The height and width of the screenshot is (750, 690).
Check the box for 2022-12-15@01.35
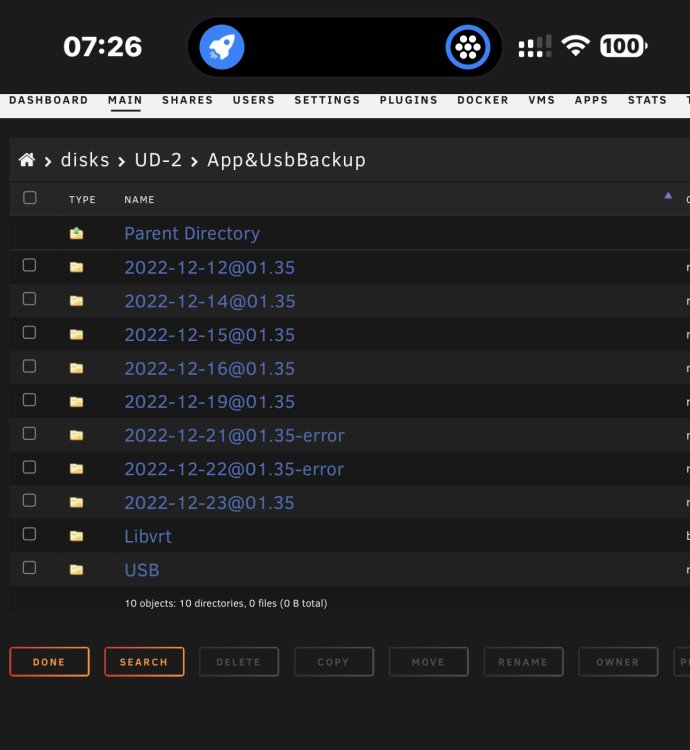point(30,332)
